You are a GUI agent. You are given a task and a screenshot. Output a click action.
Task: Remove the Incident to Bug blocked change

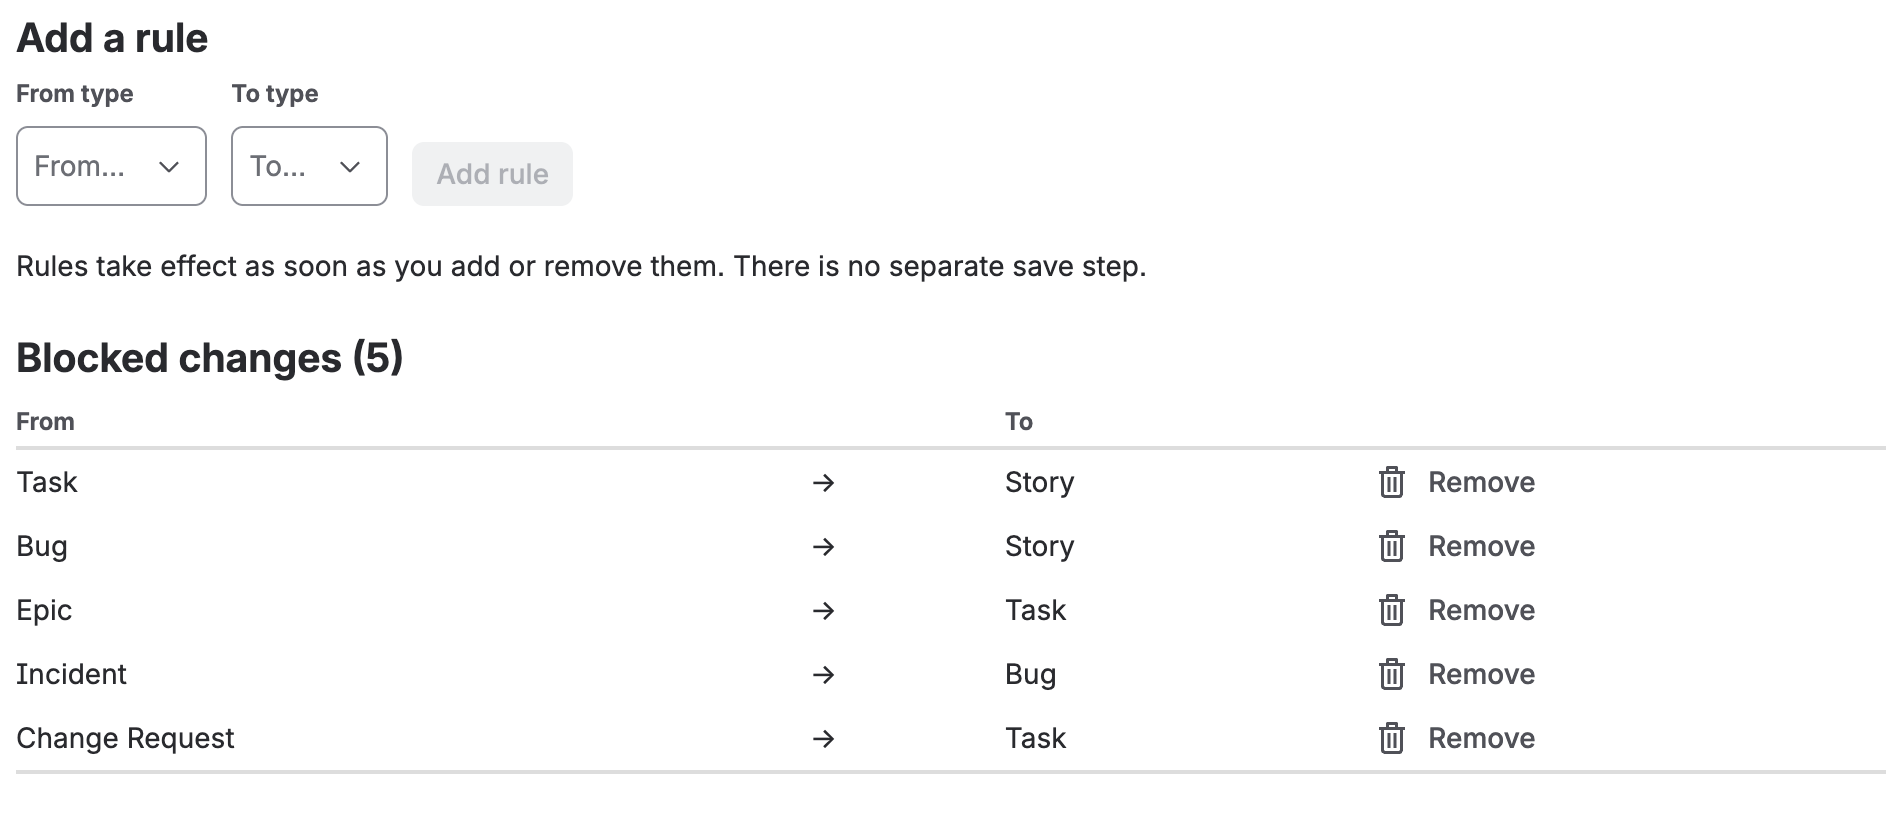pyautogui.click(x=1457, y=674)
